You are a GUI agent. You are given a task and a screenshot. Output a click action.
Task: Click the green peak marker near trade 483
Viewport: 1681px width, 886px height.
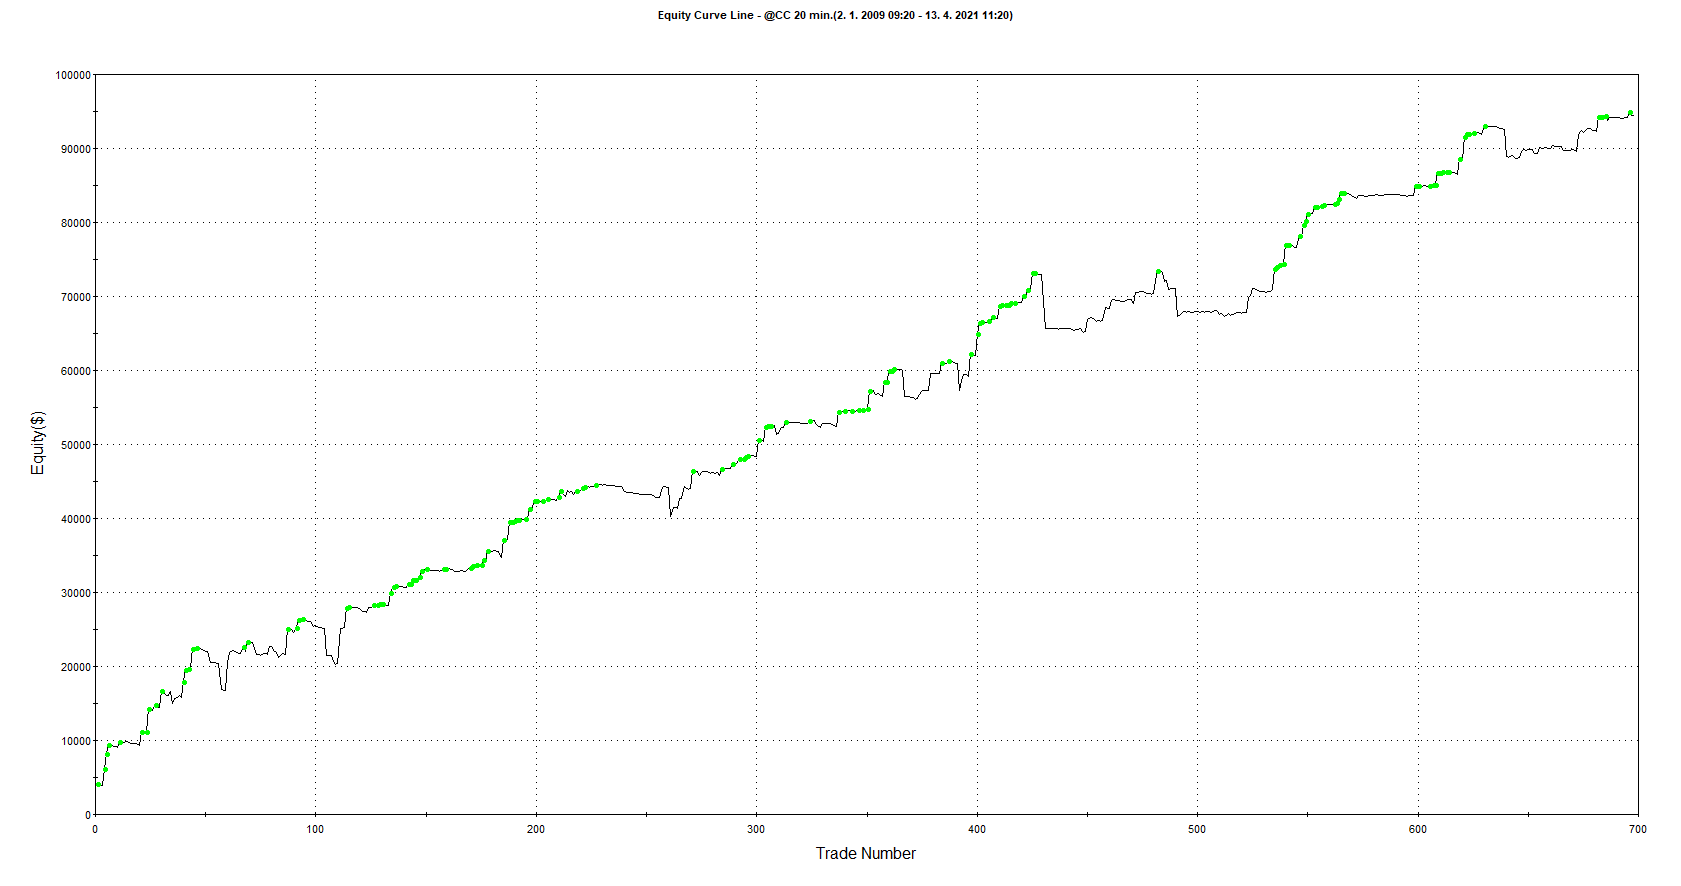tap(1158, 271)
